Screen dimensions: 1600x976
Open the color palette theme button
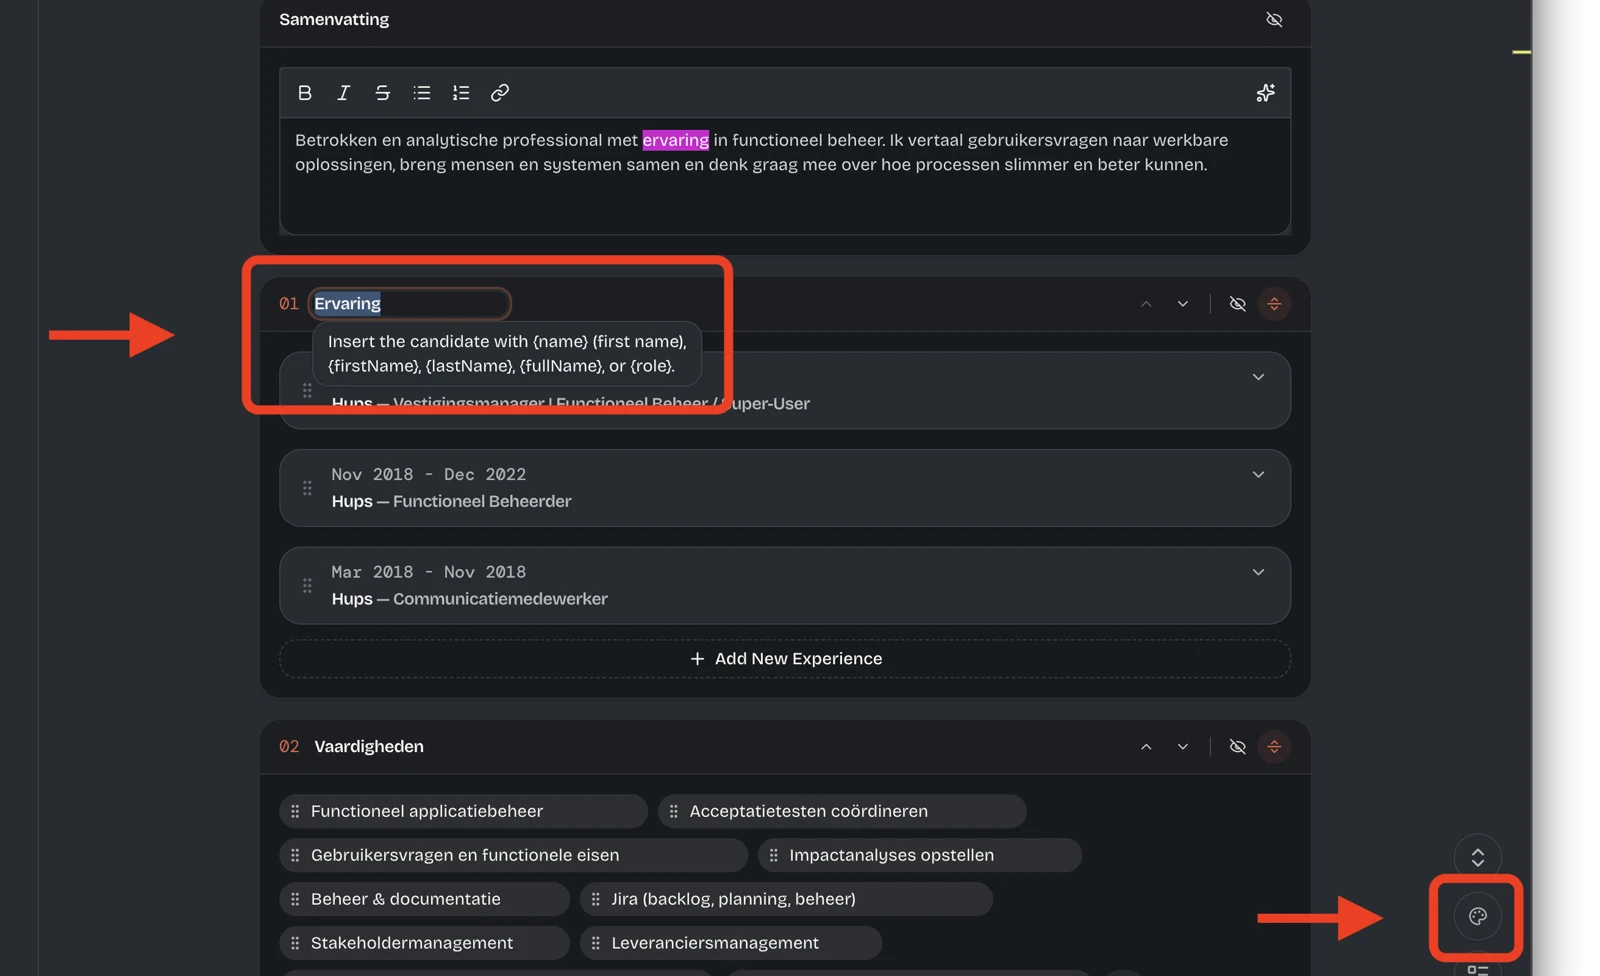coord(1477,917)
